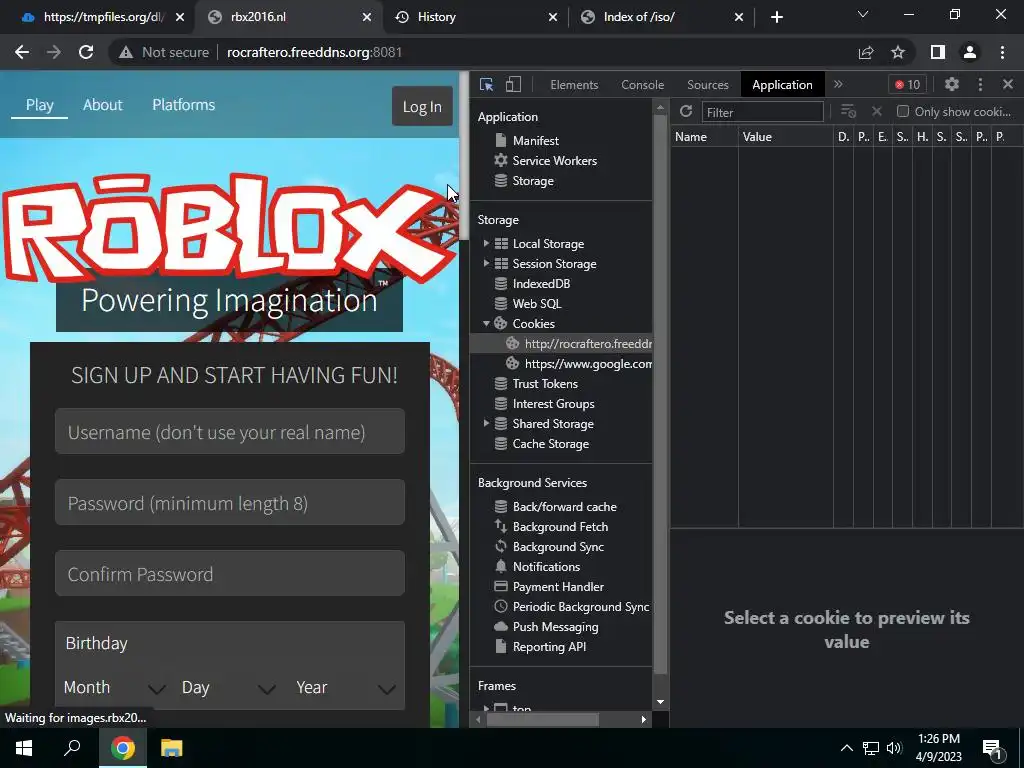Click the Password input field
The width and height of the screenshot is (1024, 768).
tap(230, 503)
